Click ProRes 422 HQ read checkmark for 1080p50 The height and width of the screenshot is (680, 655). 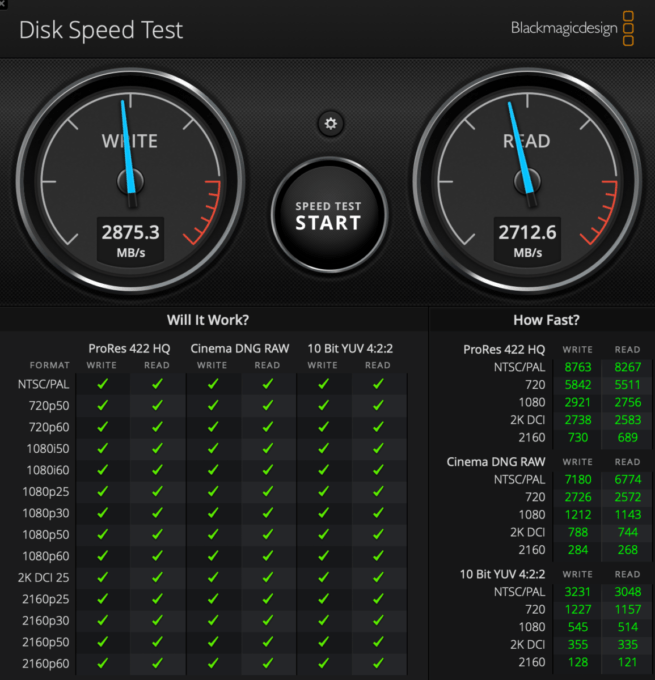(157, 534)
